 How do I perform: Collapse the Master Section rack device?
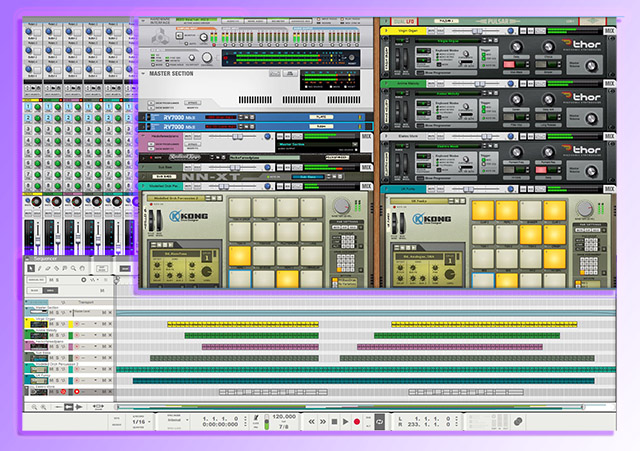(143, 73)
